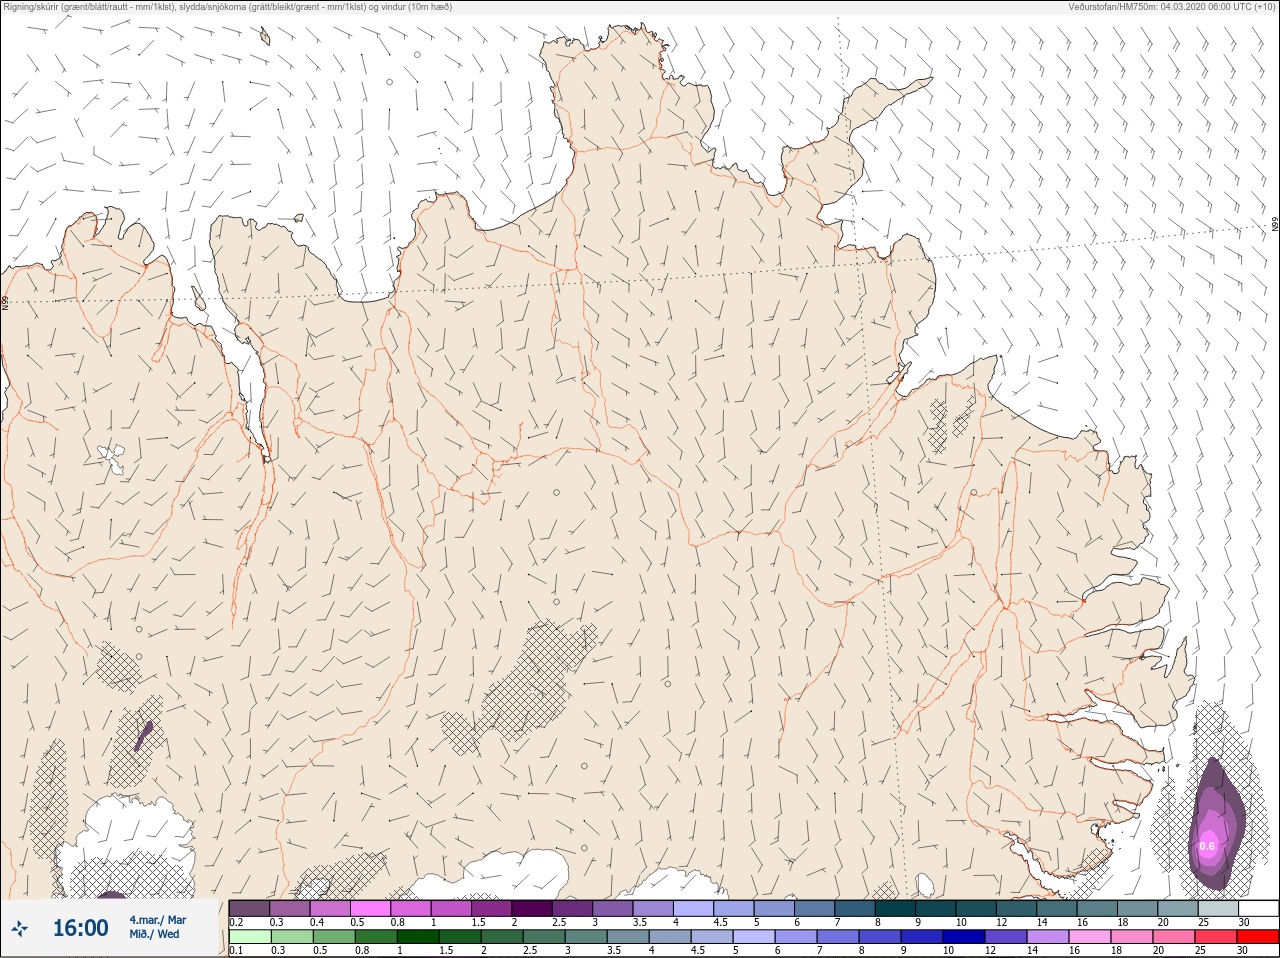Click the bottom-row legend swatch labeled 0.5
The image size is (1280, 958).
(333, 937)
